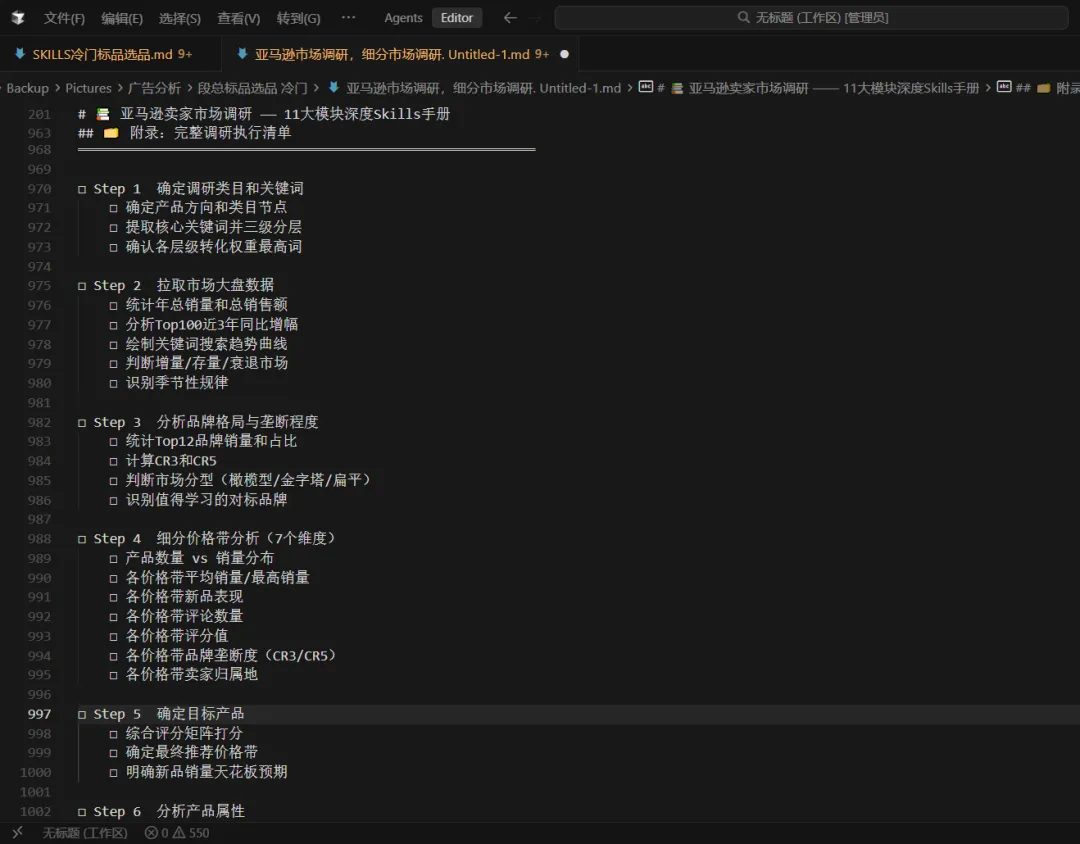Click the unsaved dot on Untitled-1.md tab
1080x844 pixels.
(564, 54)
